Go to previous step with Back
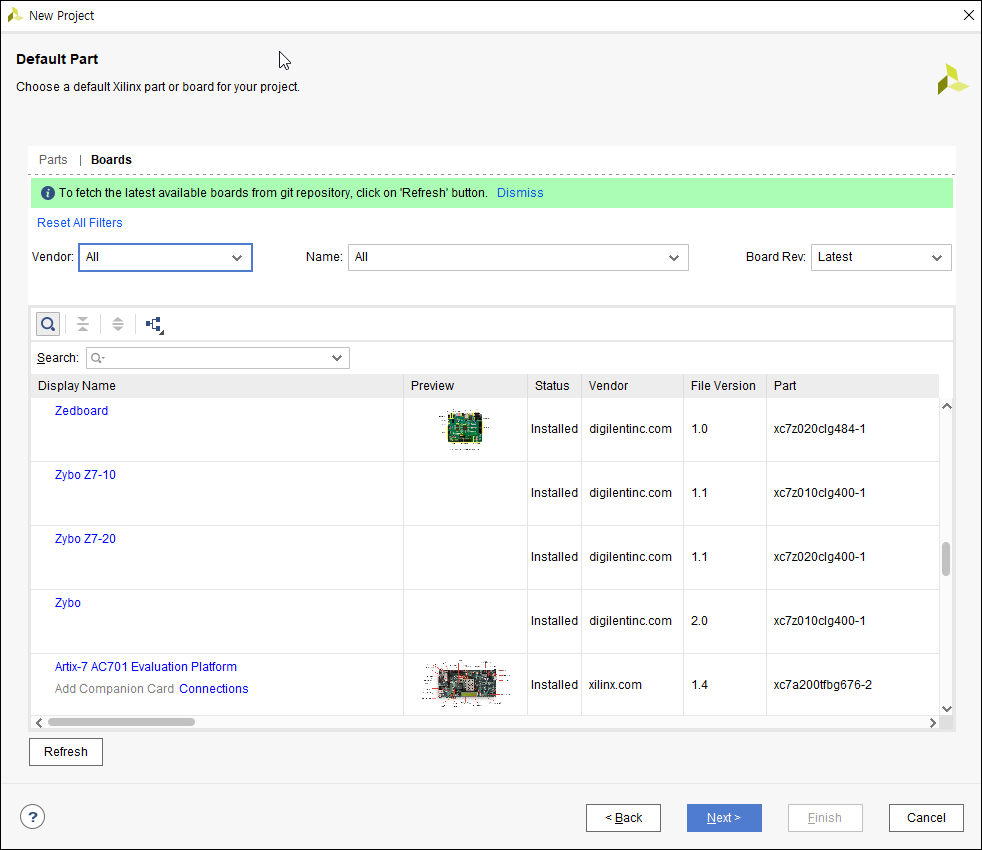 point(623,818)
